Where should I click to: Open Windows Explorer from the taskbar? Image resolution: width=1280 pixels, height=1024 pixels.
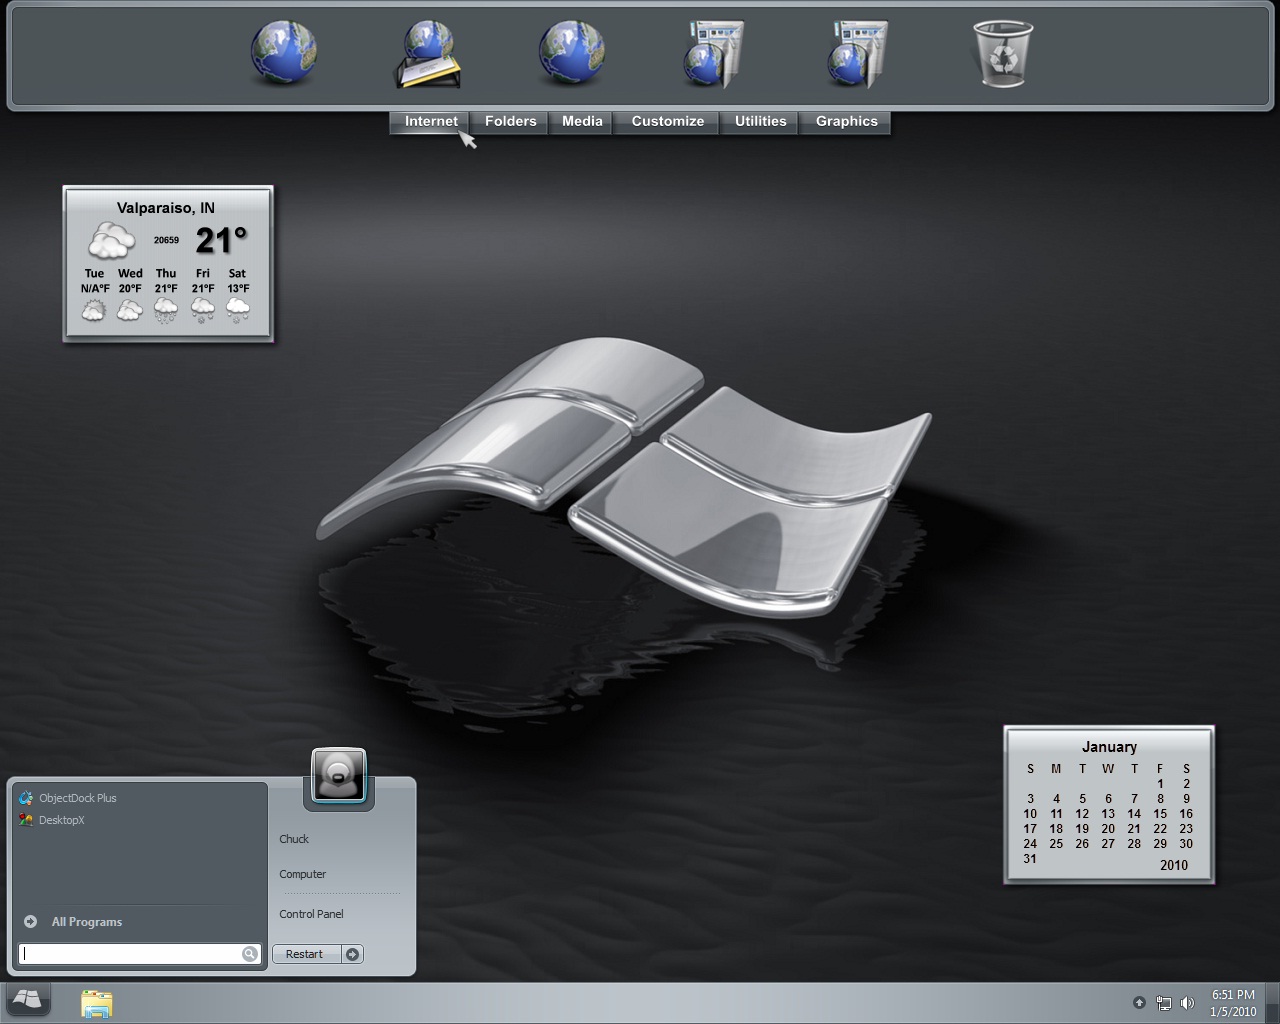[x=97, y=1003]
